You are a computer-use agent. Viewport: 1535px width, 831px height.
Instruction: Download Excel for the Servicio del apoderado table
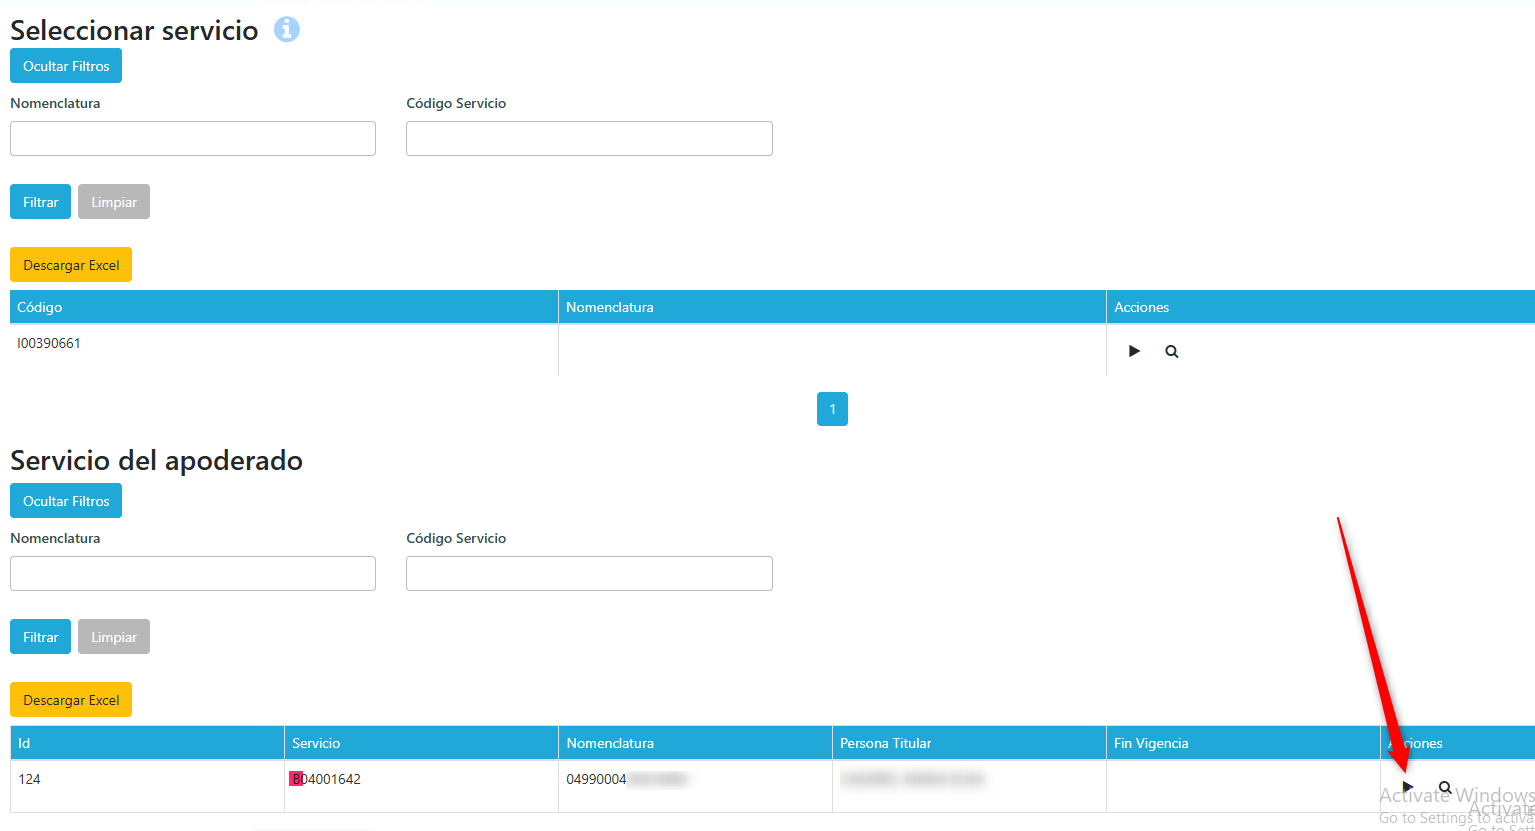point(71,700)
